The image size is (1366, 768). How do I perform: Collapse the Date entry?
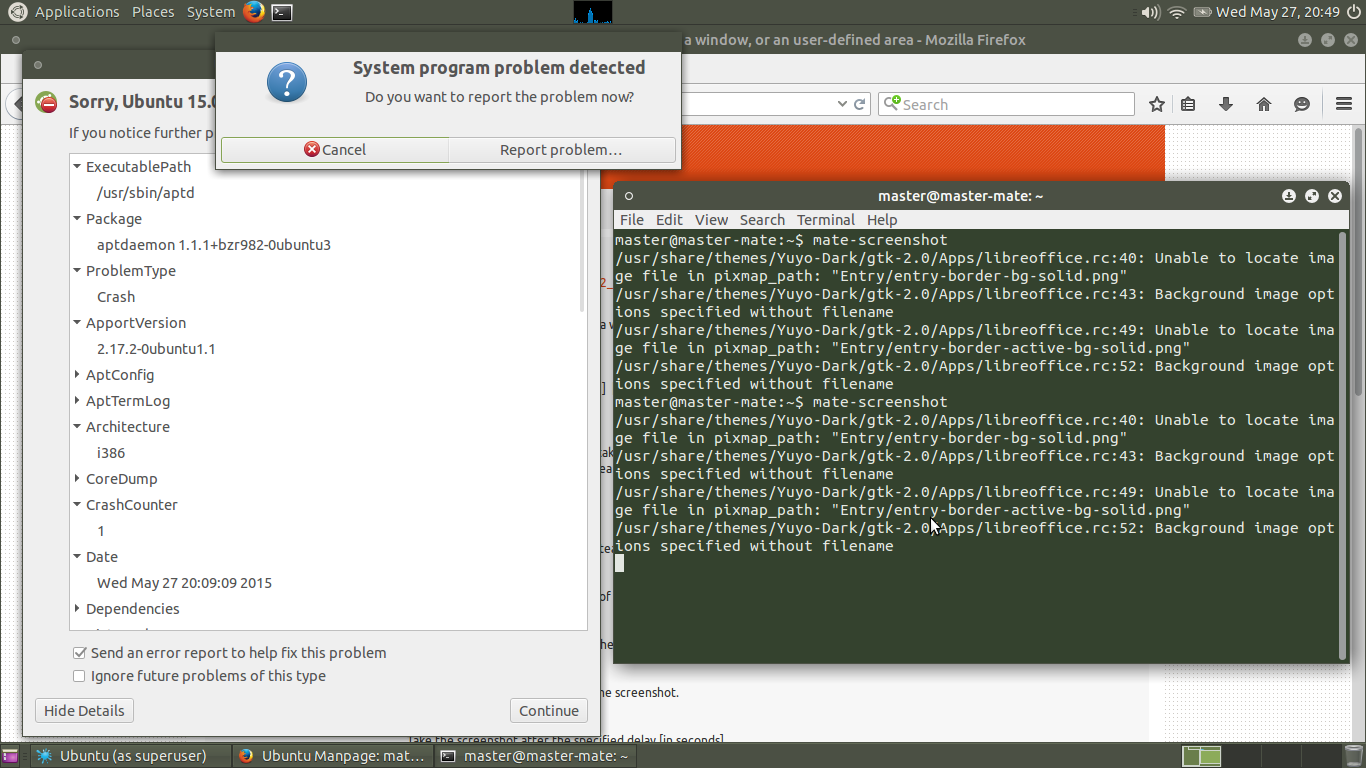pyautogui.click(x=77, y=557)
